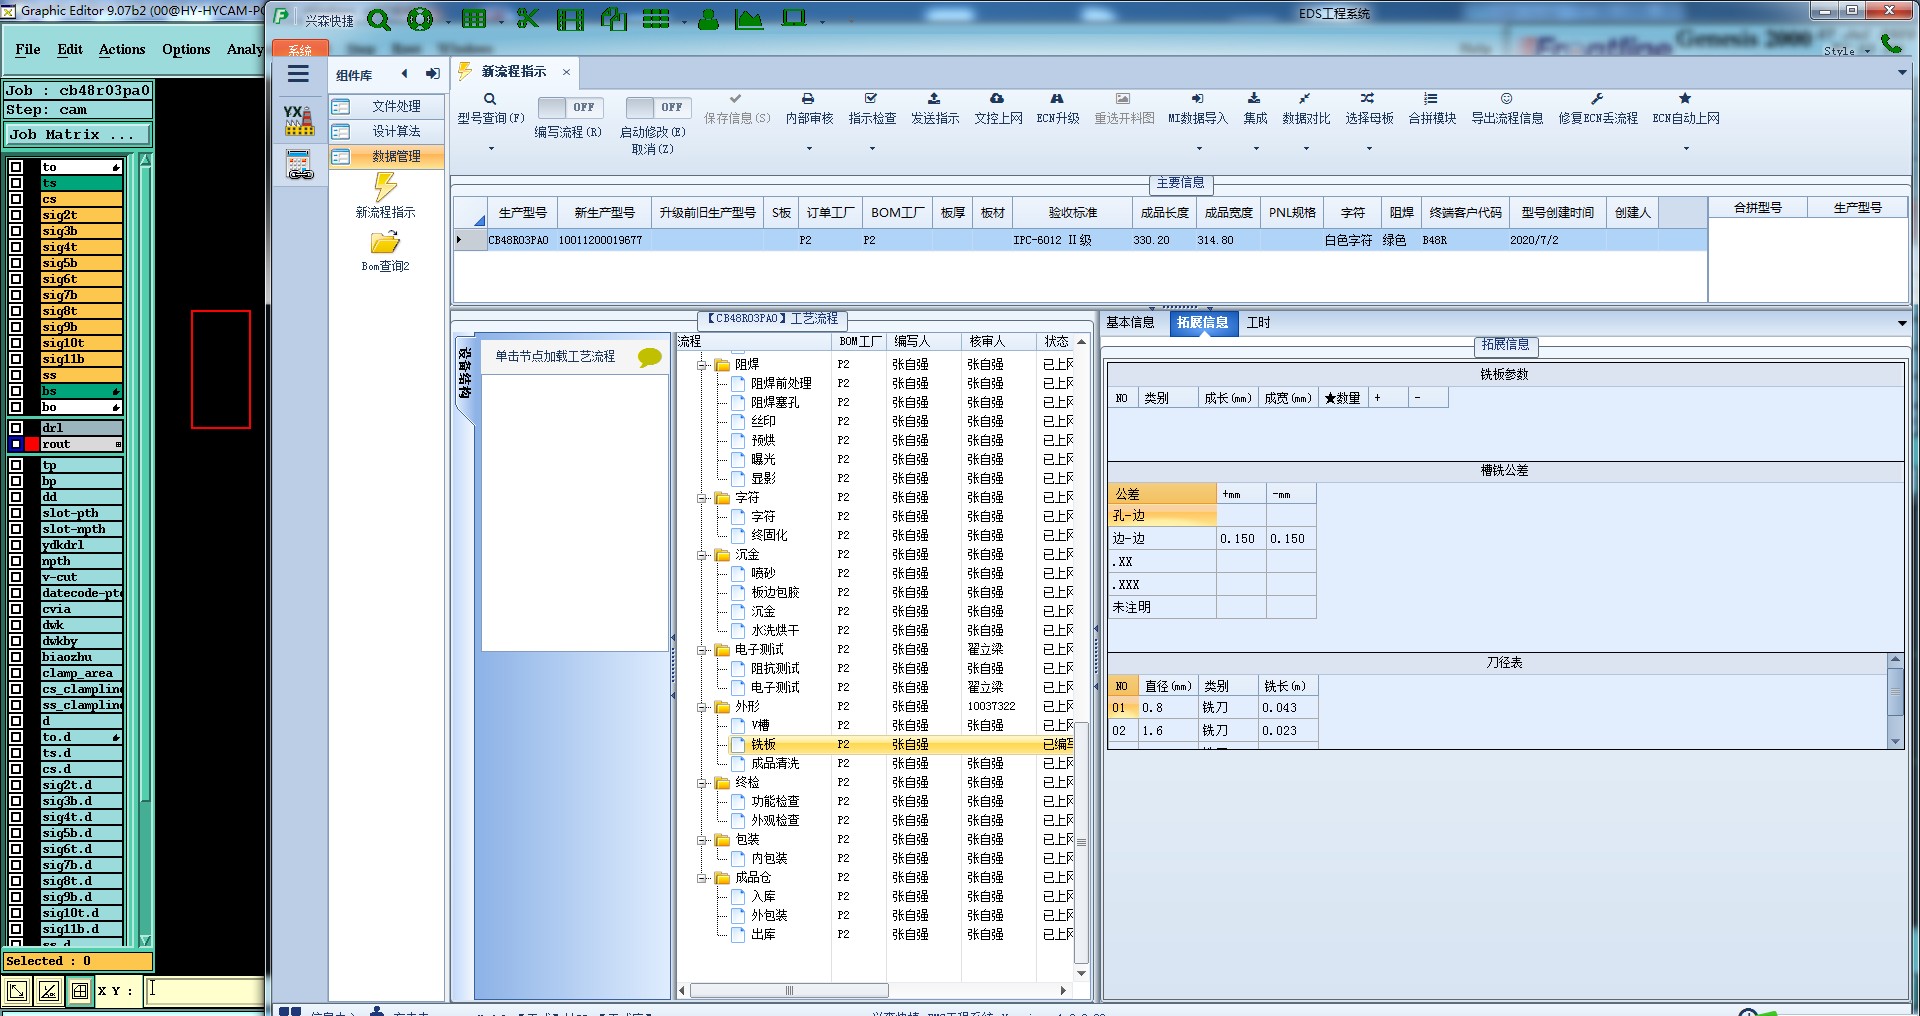Click the green copy documents icon
The width and height of the screenshot is (1920, 1016).
(x=613, y=19)
